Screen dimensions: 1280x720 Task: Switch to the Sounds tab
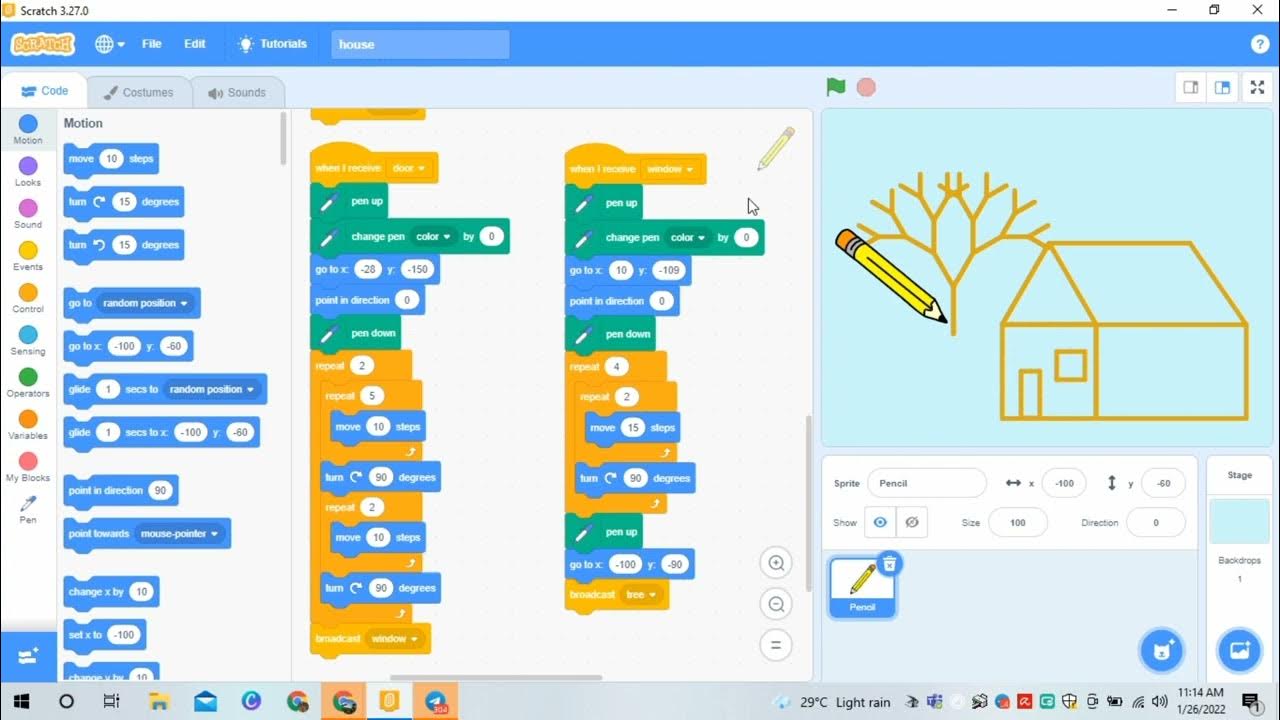(237, 92)
